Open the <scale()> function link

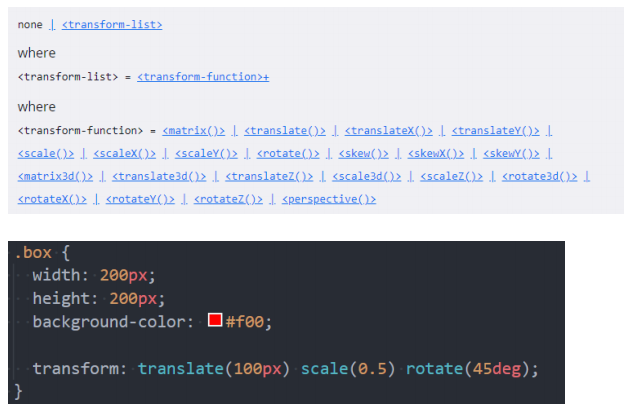click(46, 154)
